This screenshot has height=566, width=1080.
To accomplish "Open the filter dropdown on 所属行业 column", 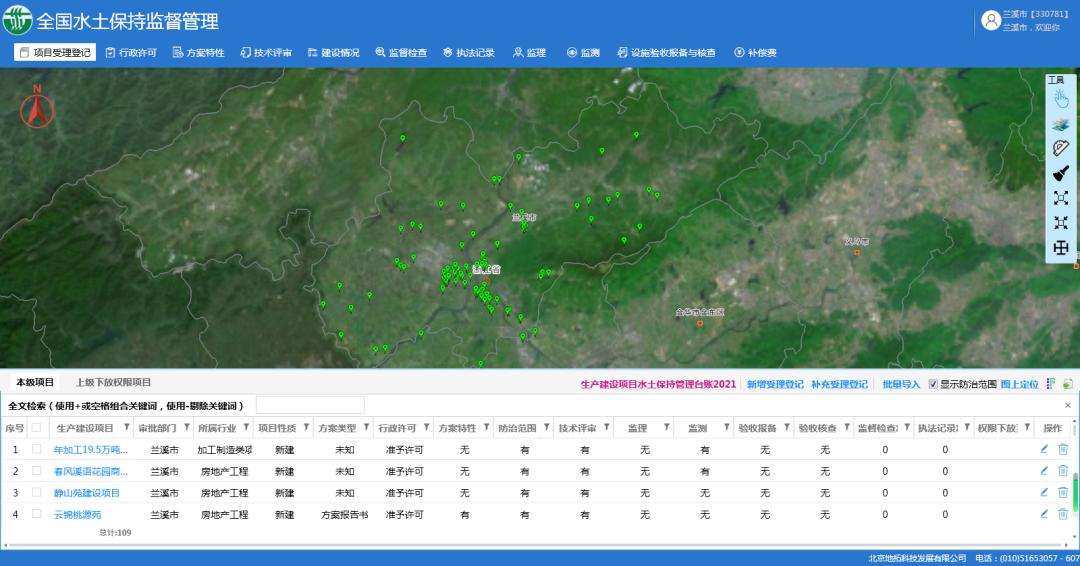I will coord(246,428).
